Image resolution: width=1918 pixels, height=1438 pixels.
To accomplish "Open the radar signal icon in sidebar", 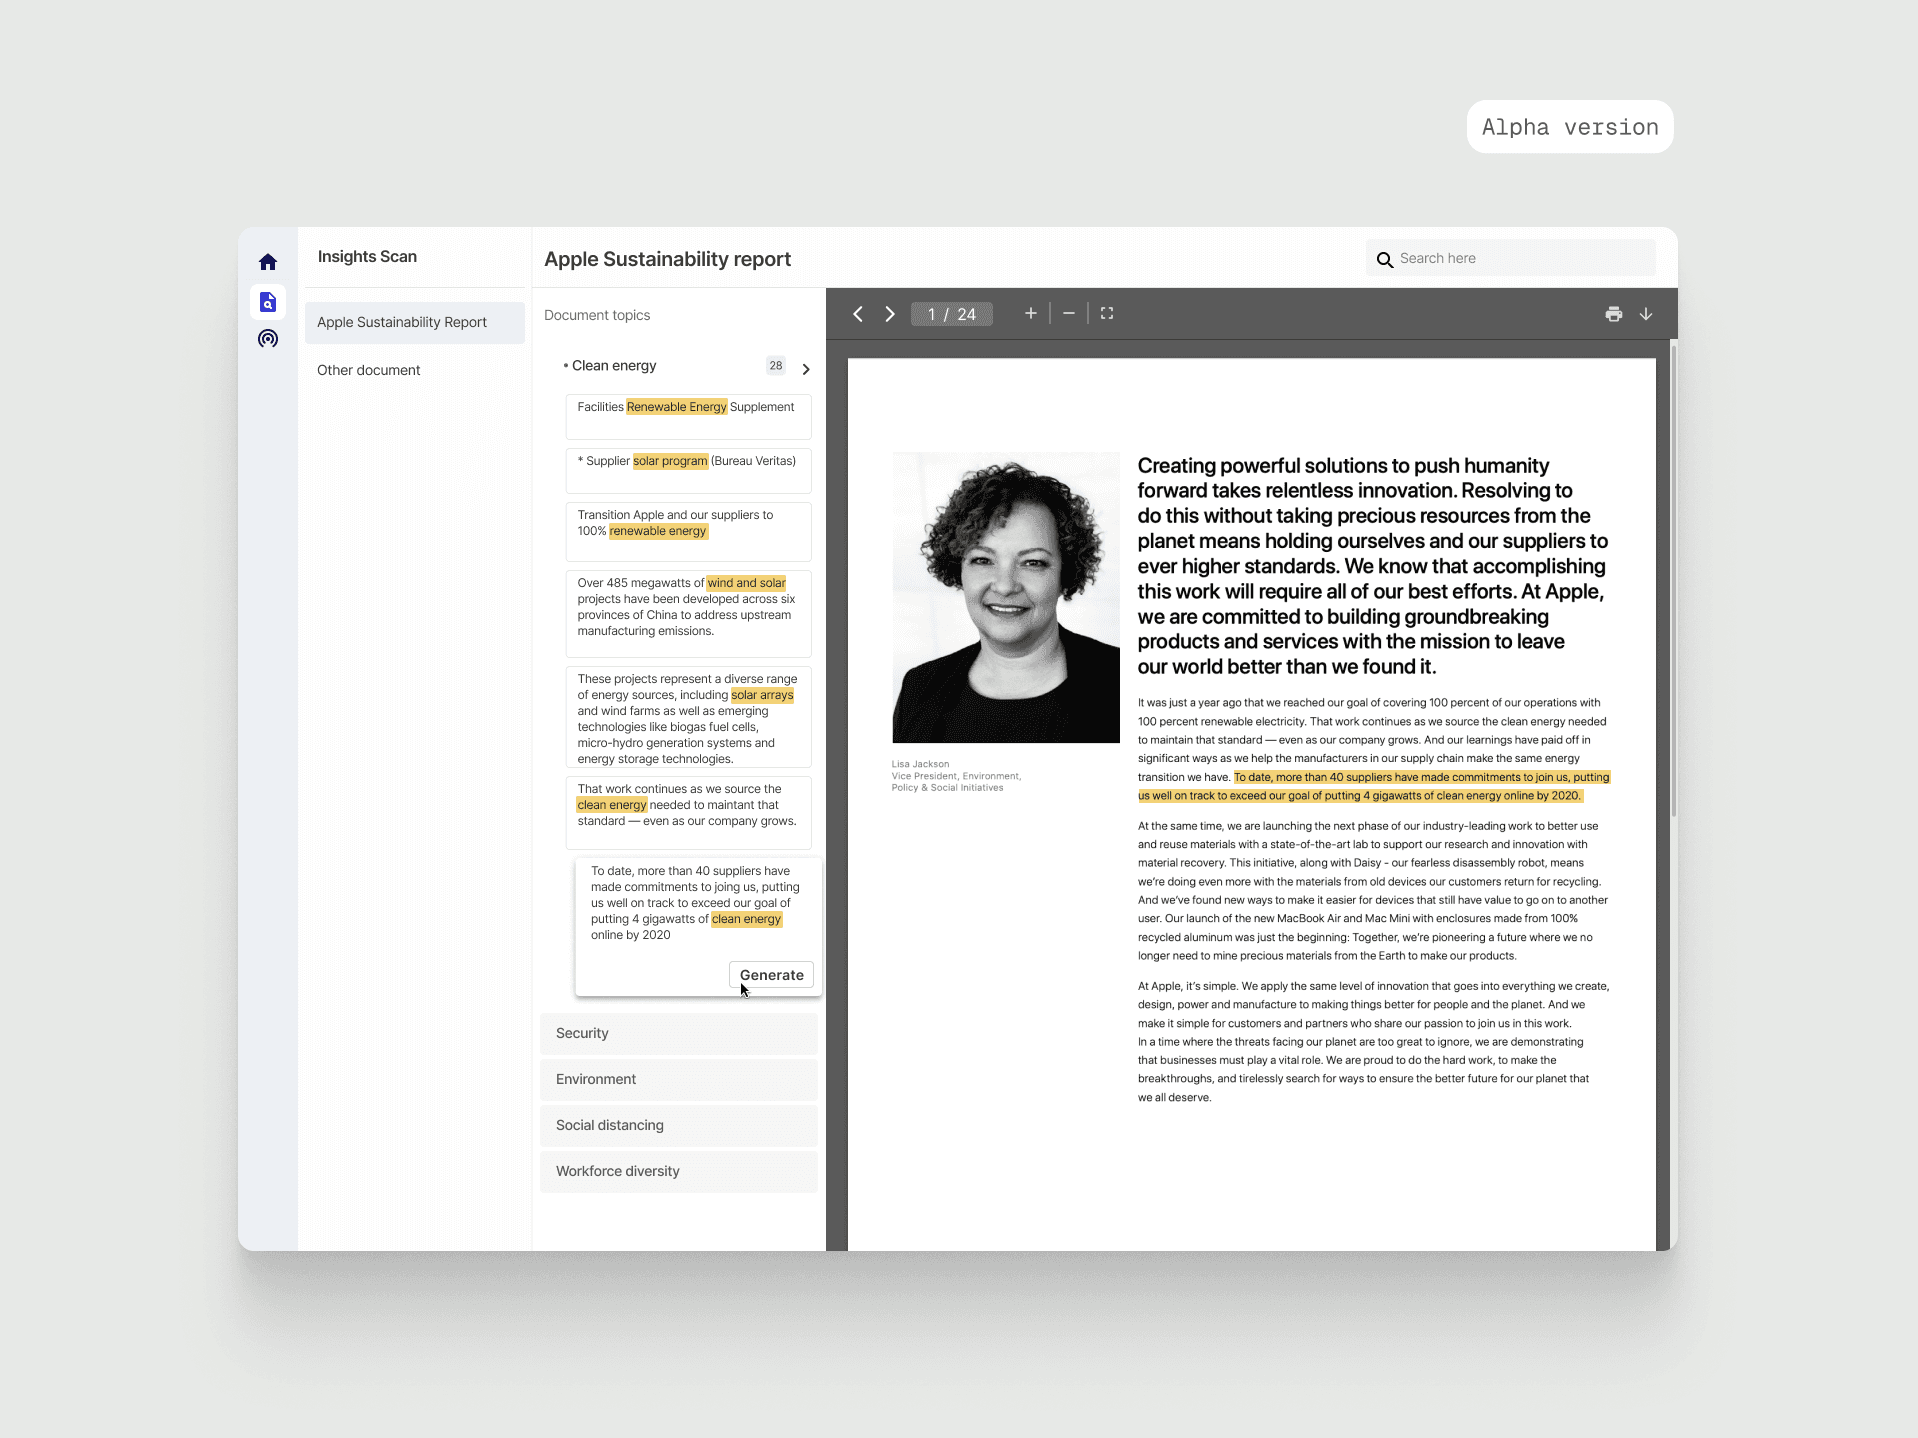I will (267, 339).
